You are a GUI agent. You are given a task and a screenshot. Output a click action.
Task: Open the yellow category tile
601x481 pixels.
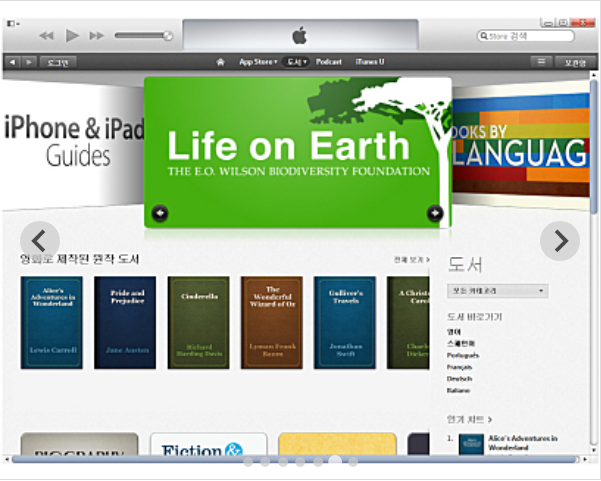pyautogui.click(x=337, y=444)
